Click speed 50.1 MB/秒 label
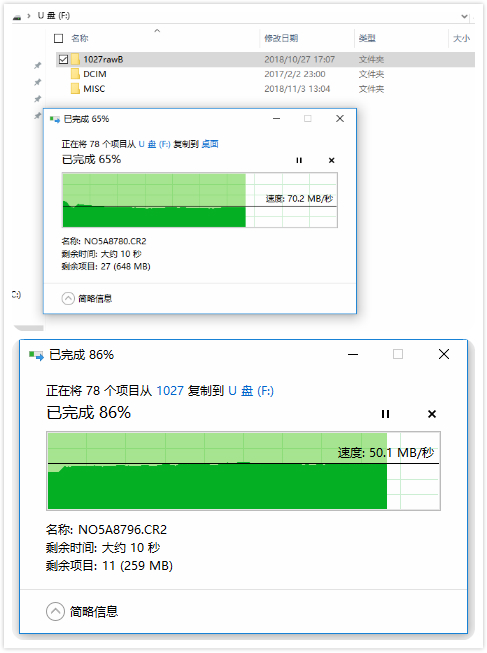This screenshot has height=653, width=487. point(386,453)
